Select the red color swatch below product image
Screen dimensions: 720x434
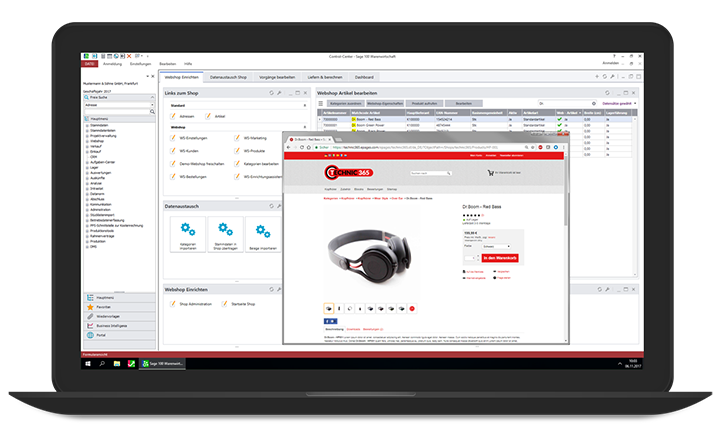(411, 308)
